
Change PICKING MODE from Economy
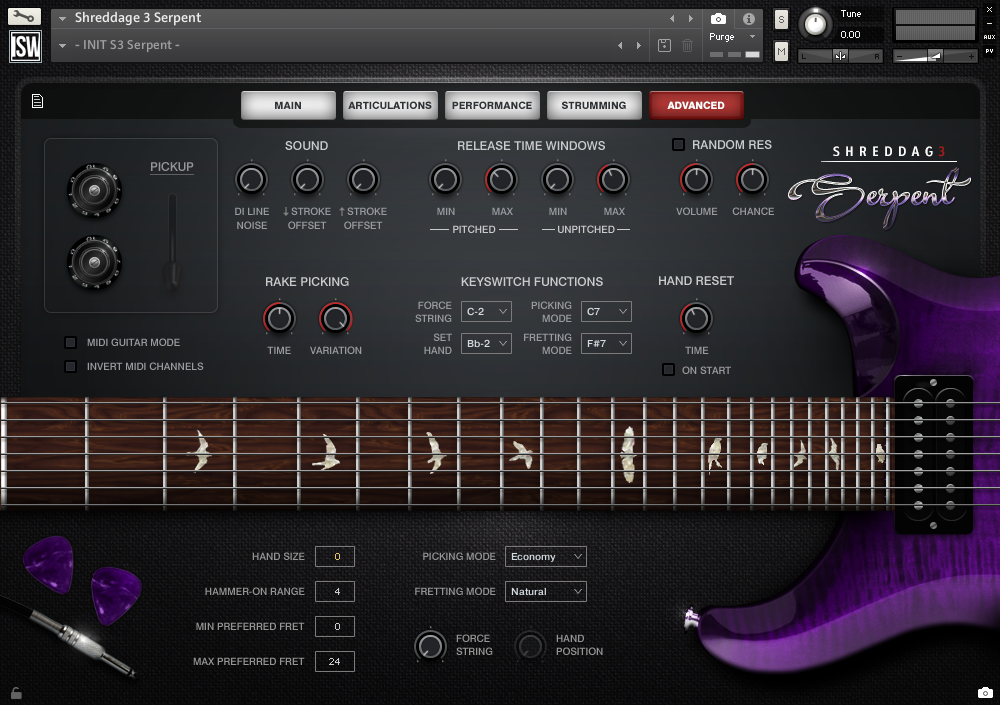(545, 556)
